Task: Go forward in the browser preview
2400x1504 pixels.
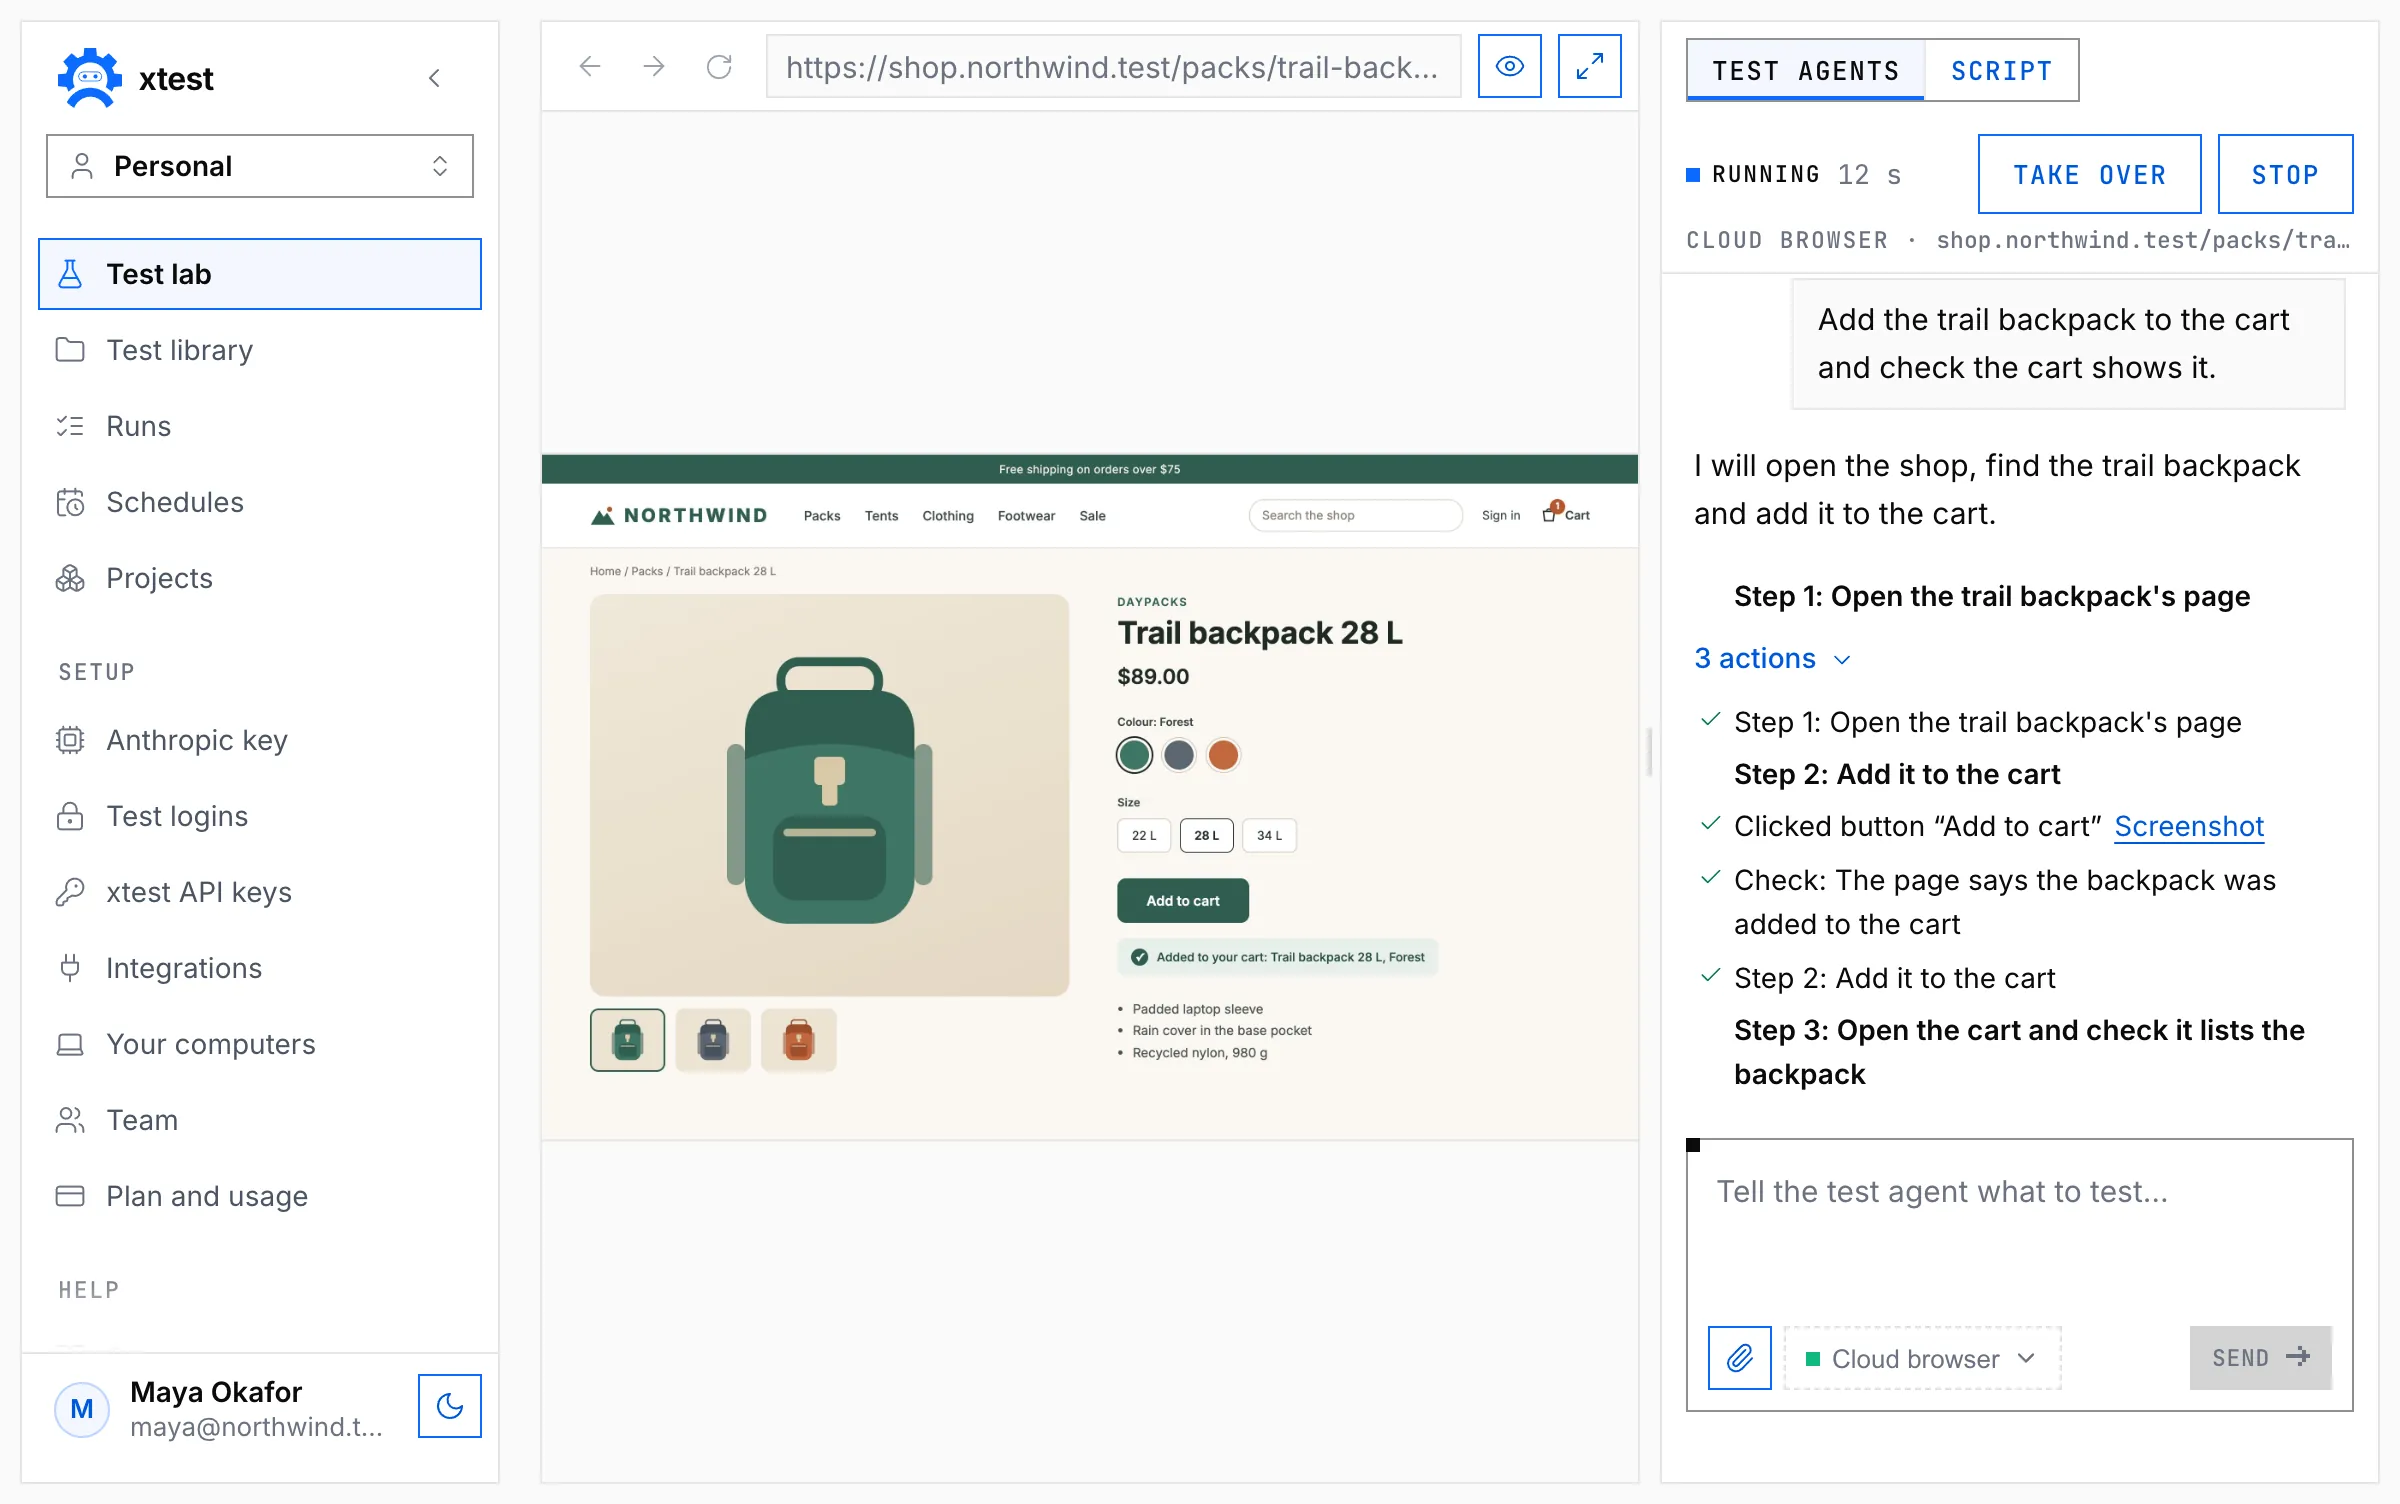Action: pos(654,67)
